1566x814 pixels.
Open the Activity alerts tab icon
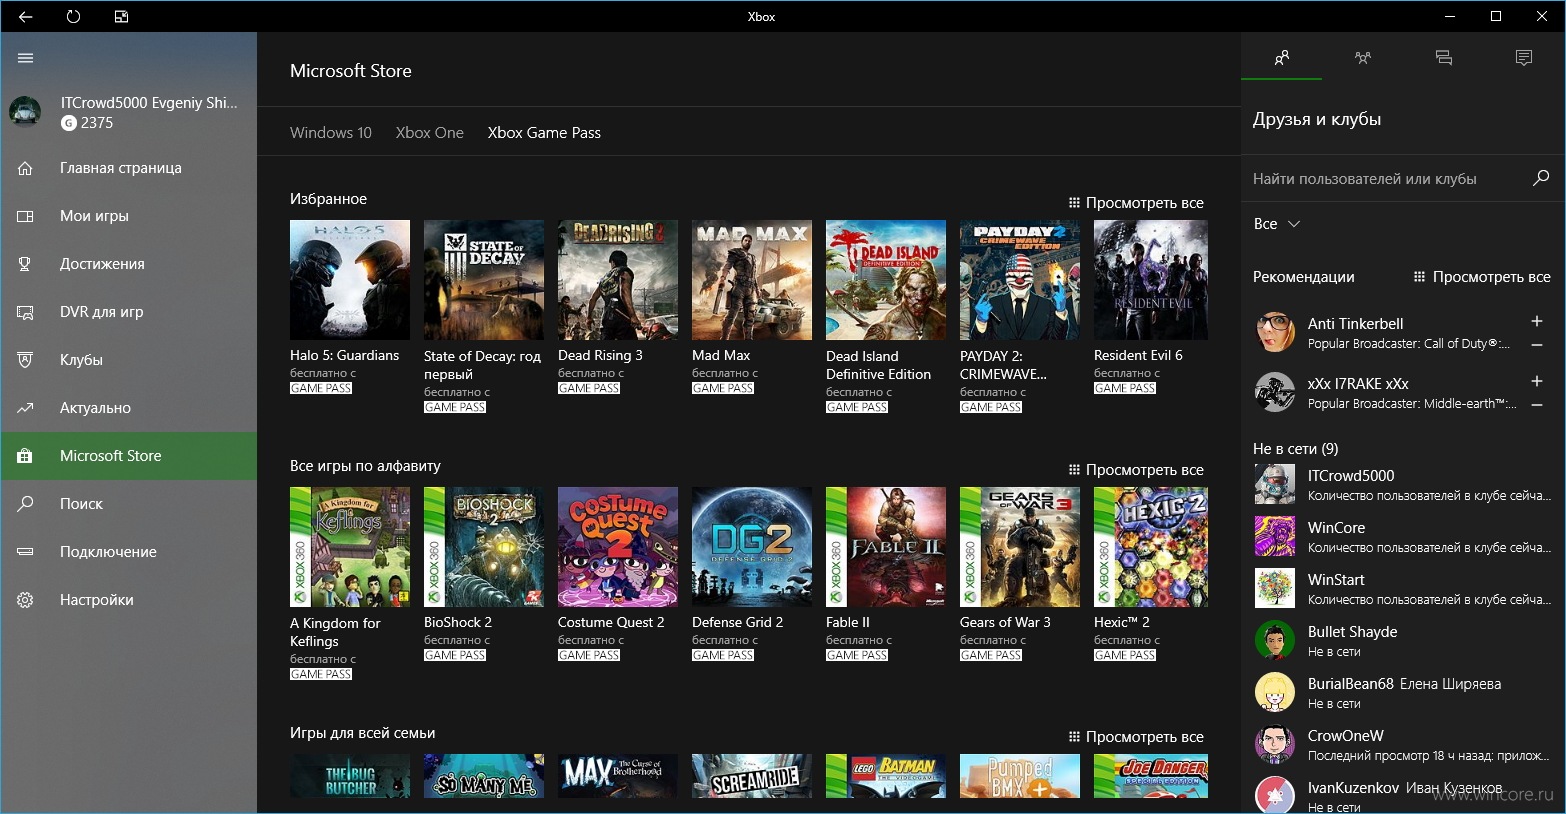pyautogui.click(x=1524, y=58)
